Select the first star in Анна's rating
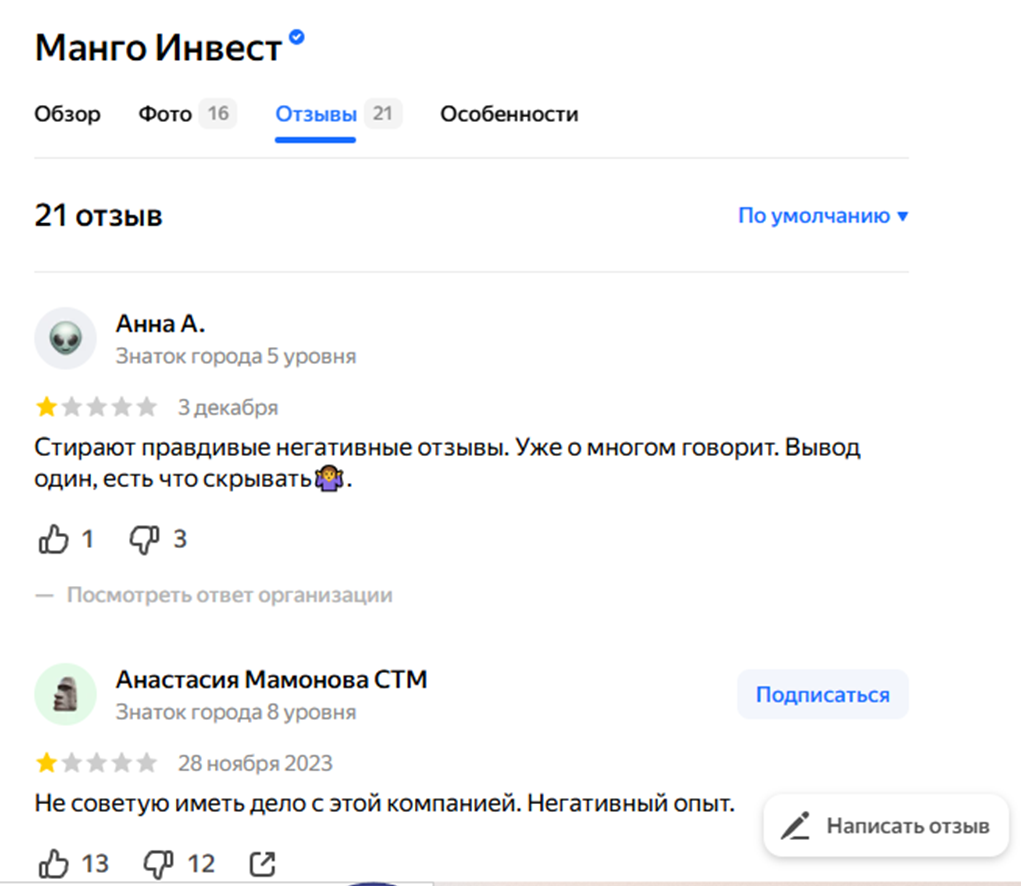Viewport: 1021px width, 886px height. click(x=45, y=406)
